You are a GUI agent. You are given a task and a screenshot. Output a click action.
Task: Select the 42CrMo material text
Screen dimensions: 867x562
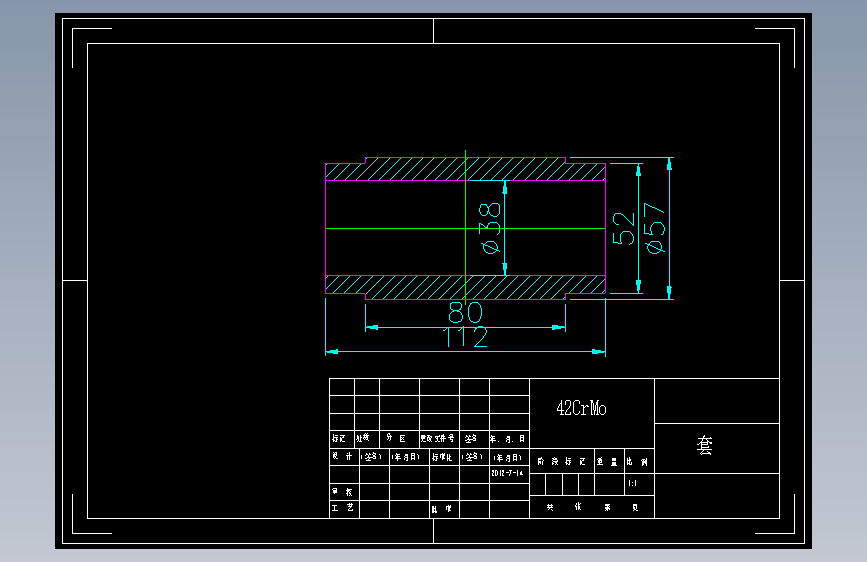pos(581,408)
